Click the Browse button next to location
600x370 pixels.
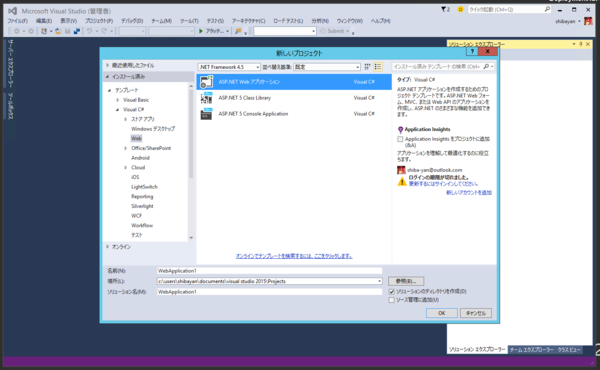coord(406,281)
